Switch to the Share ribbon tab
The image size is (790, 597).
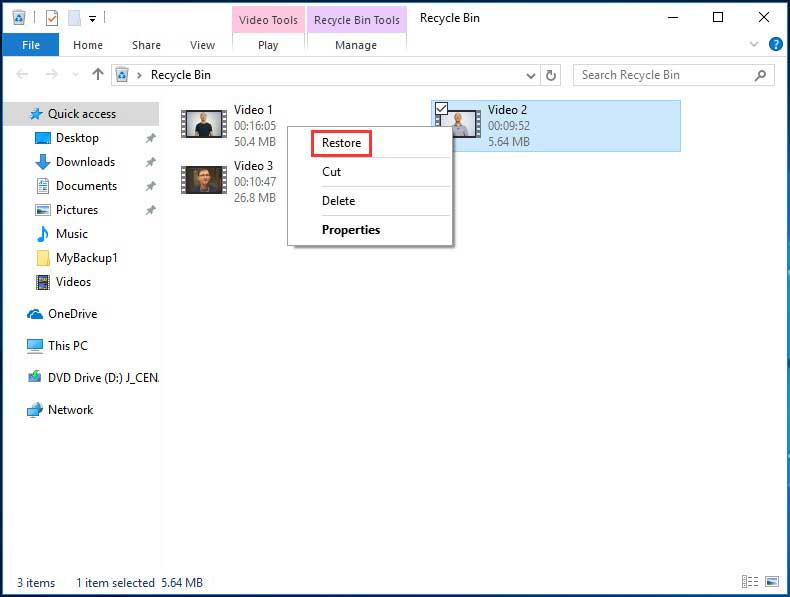click(146, 45)
